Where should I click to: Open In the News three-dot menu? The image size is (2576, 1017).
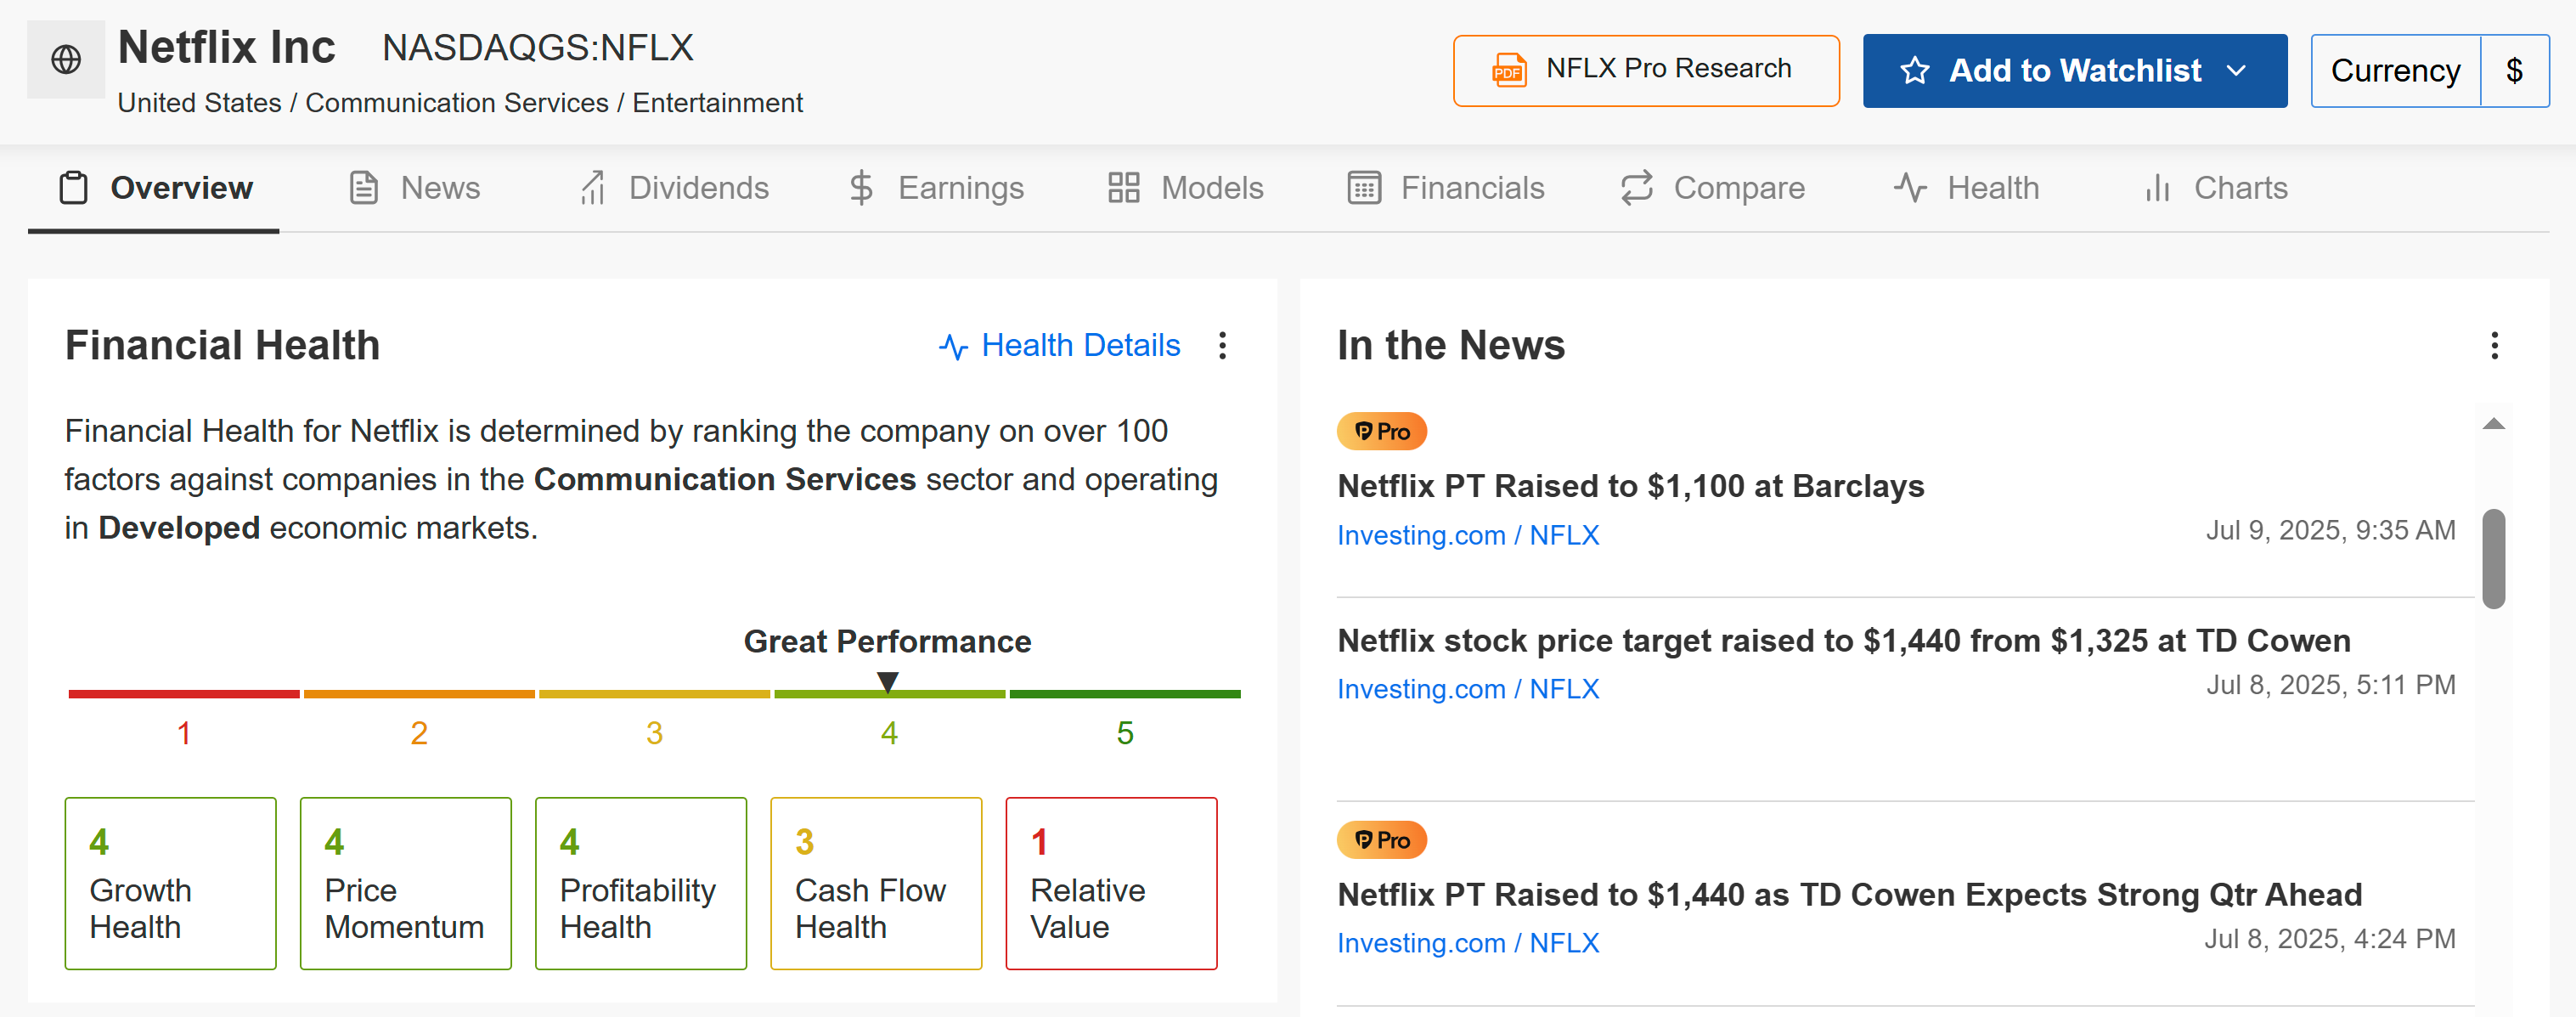2494,346
